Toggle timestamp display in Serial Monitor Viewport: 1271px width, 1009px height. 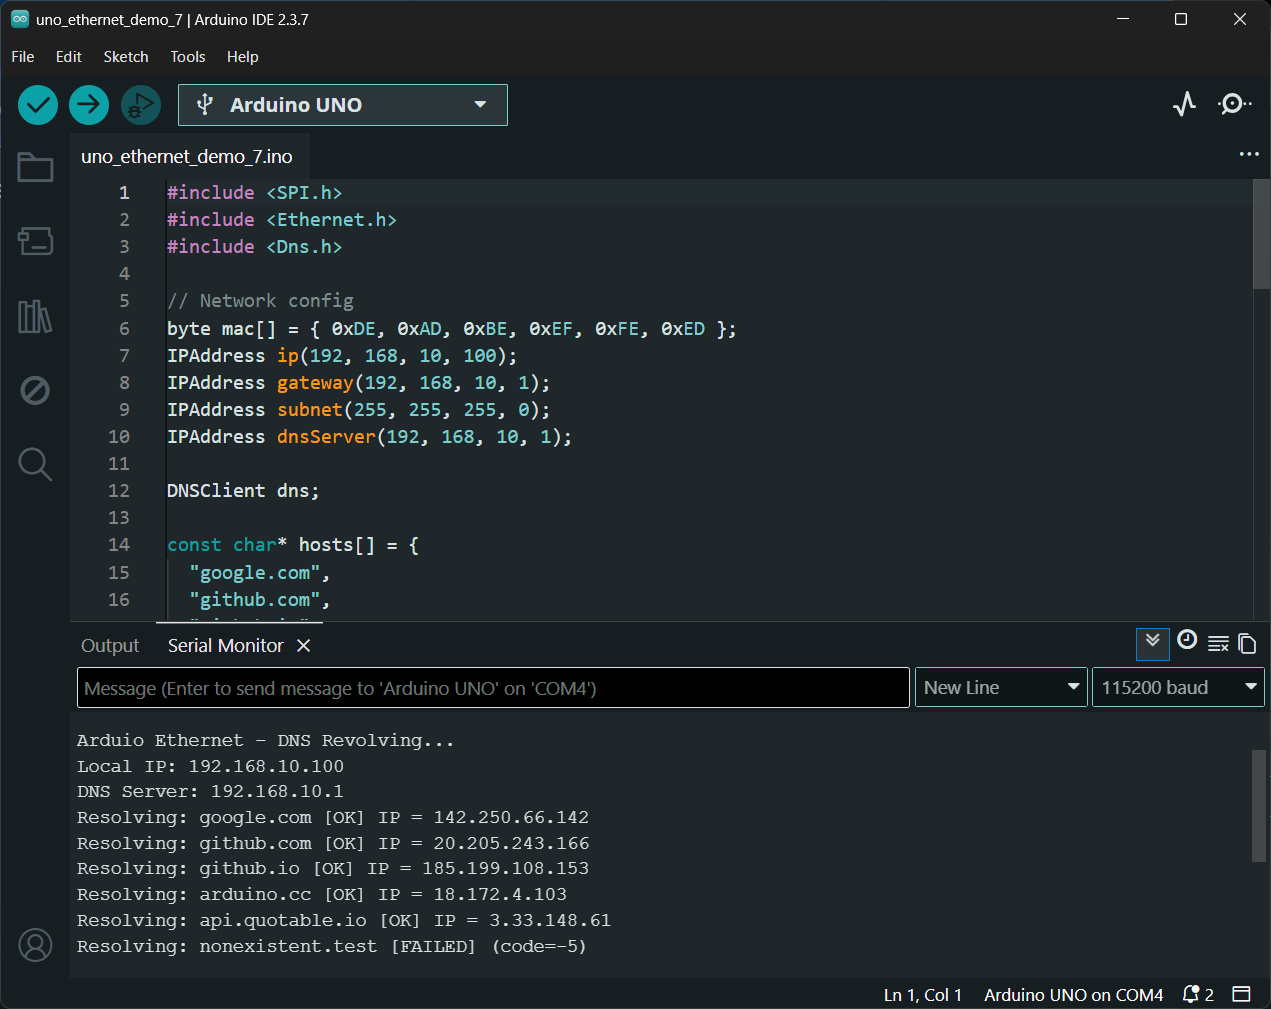coord(1187,641)
